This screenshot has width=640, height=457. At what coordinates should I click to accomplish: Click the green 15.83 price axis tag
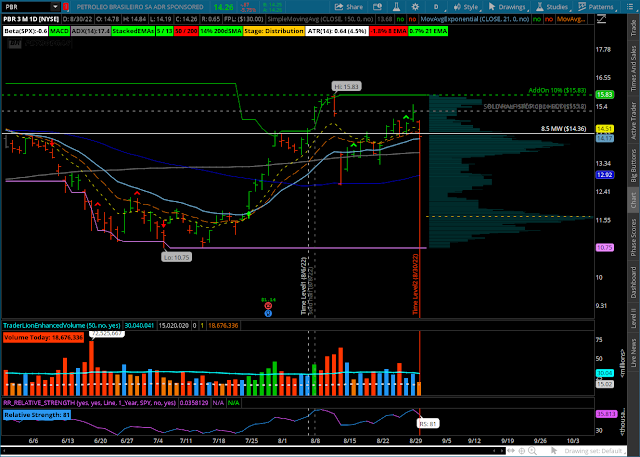[604, 95]
